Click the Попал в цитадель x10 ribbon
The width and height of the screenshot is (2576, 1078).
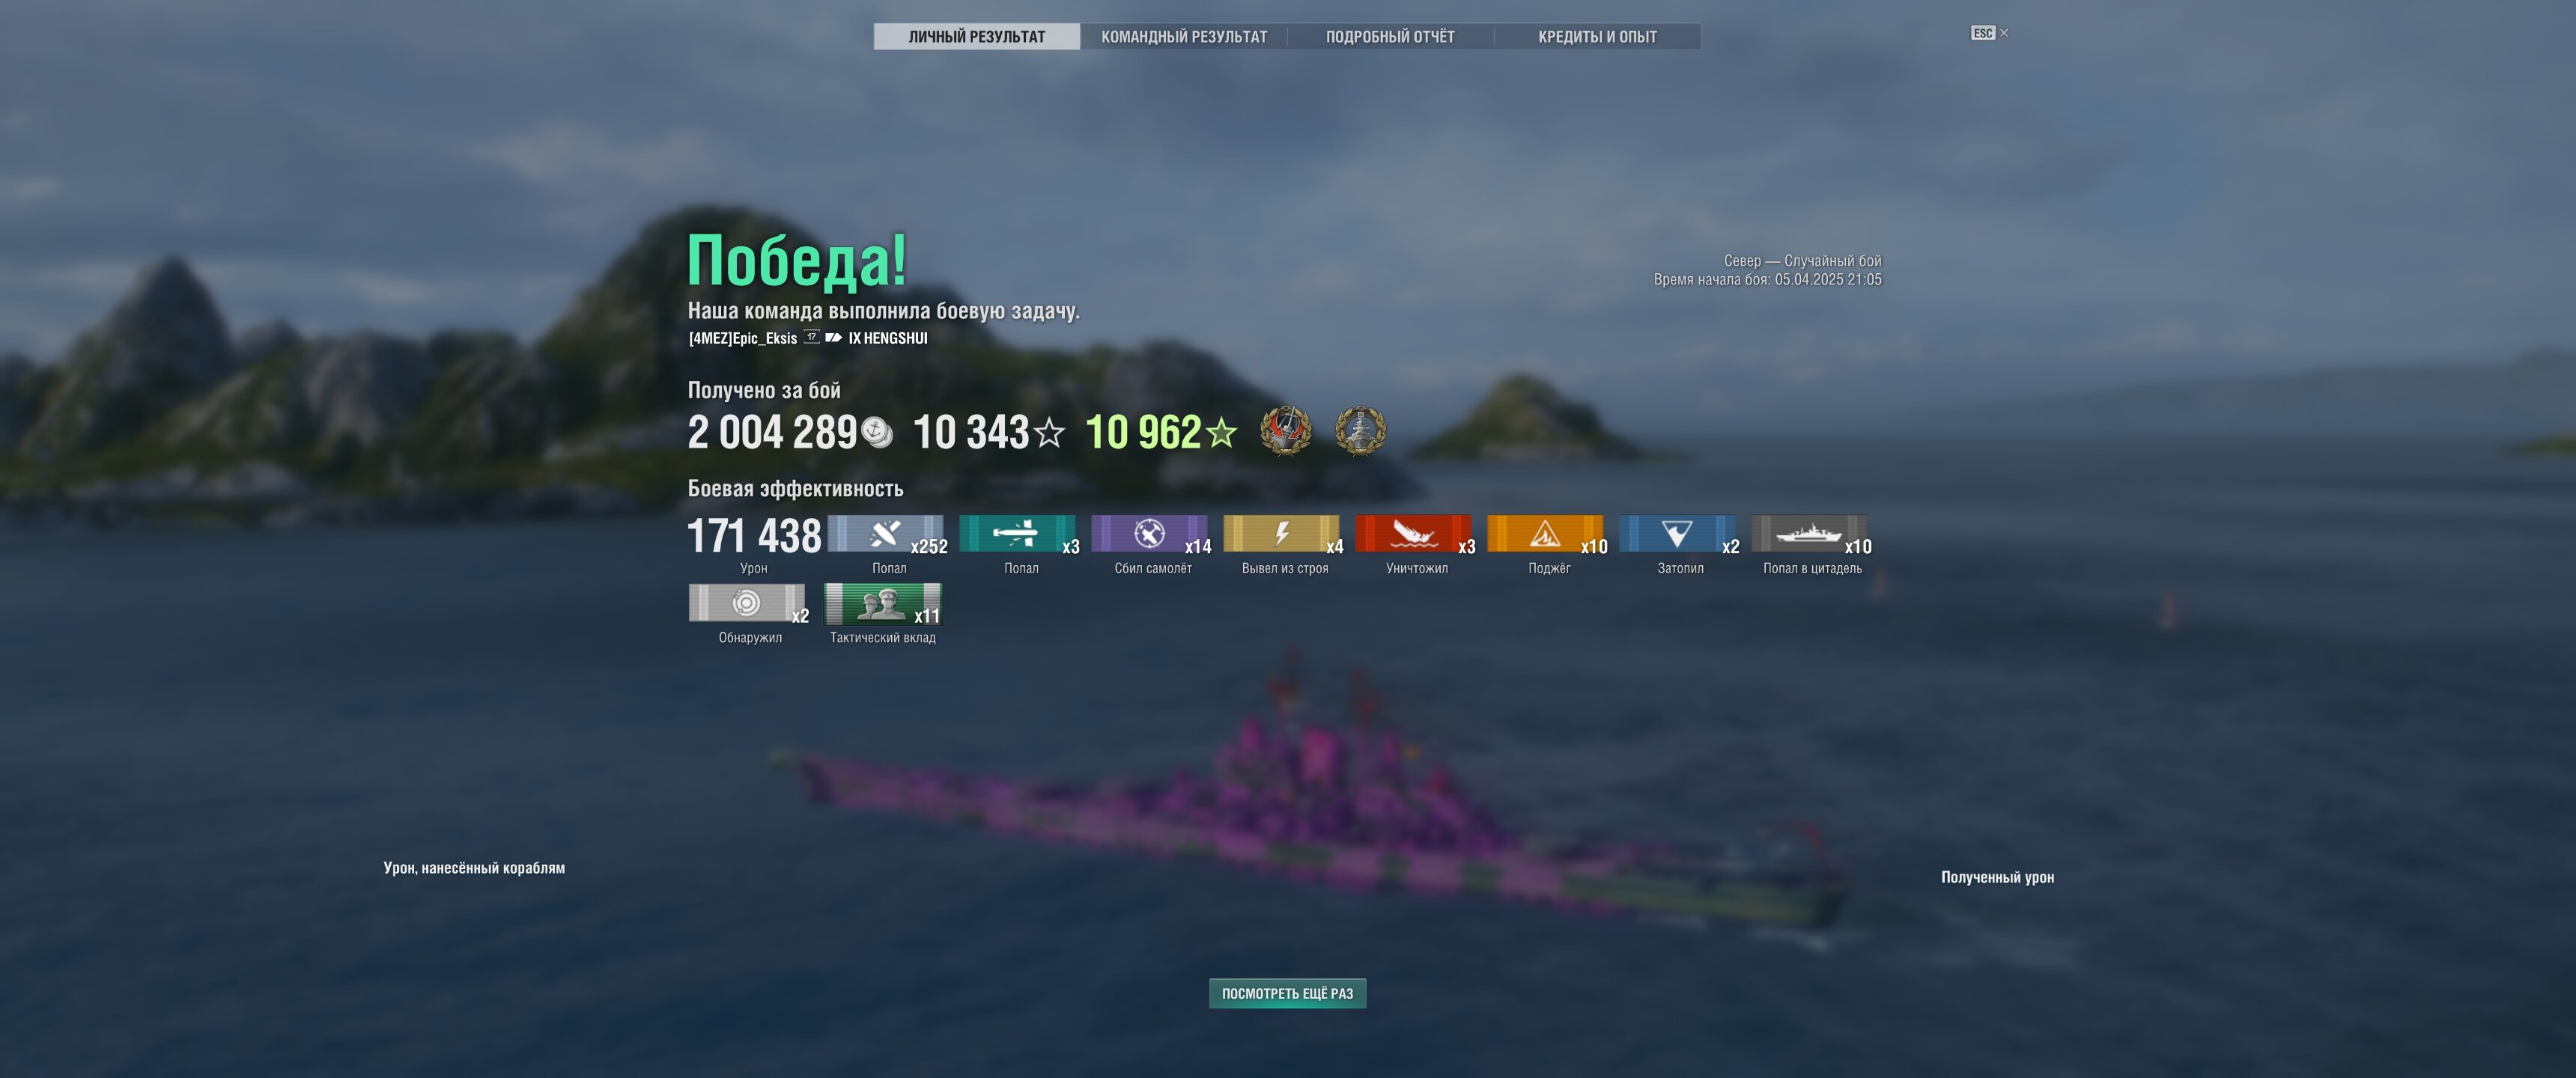tap(1810, 534)
